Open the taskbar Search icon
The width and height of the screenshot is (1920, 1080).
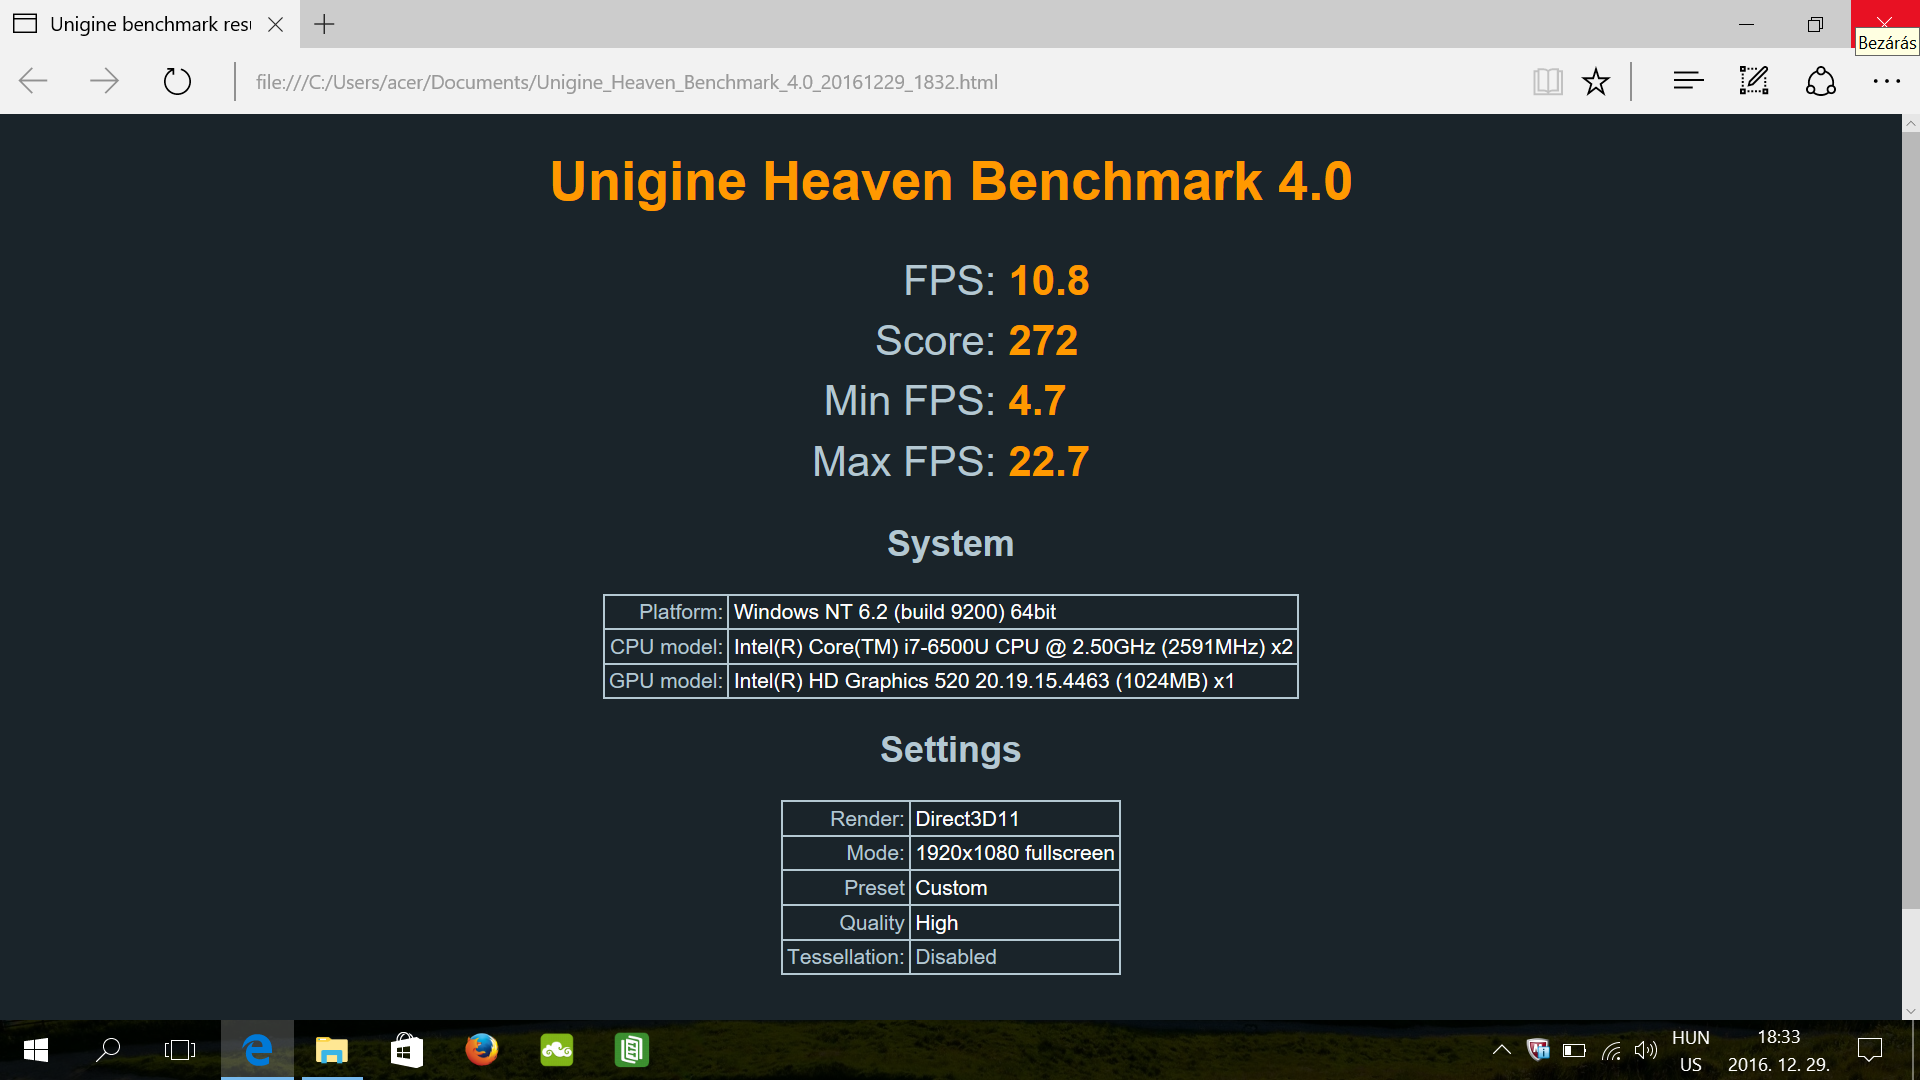[108, 1050]
